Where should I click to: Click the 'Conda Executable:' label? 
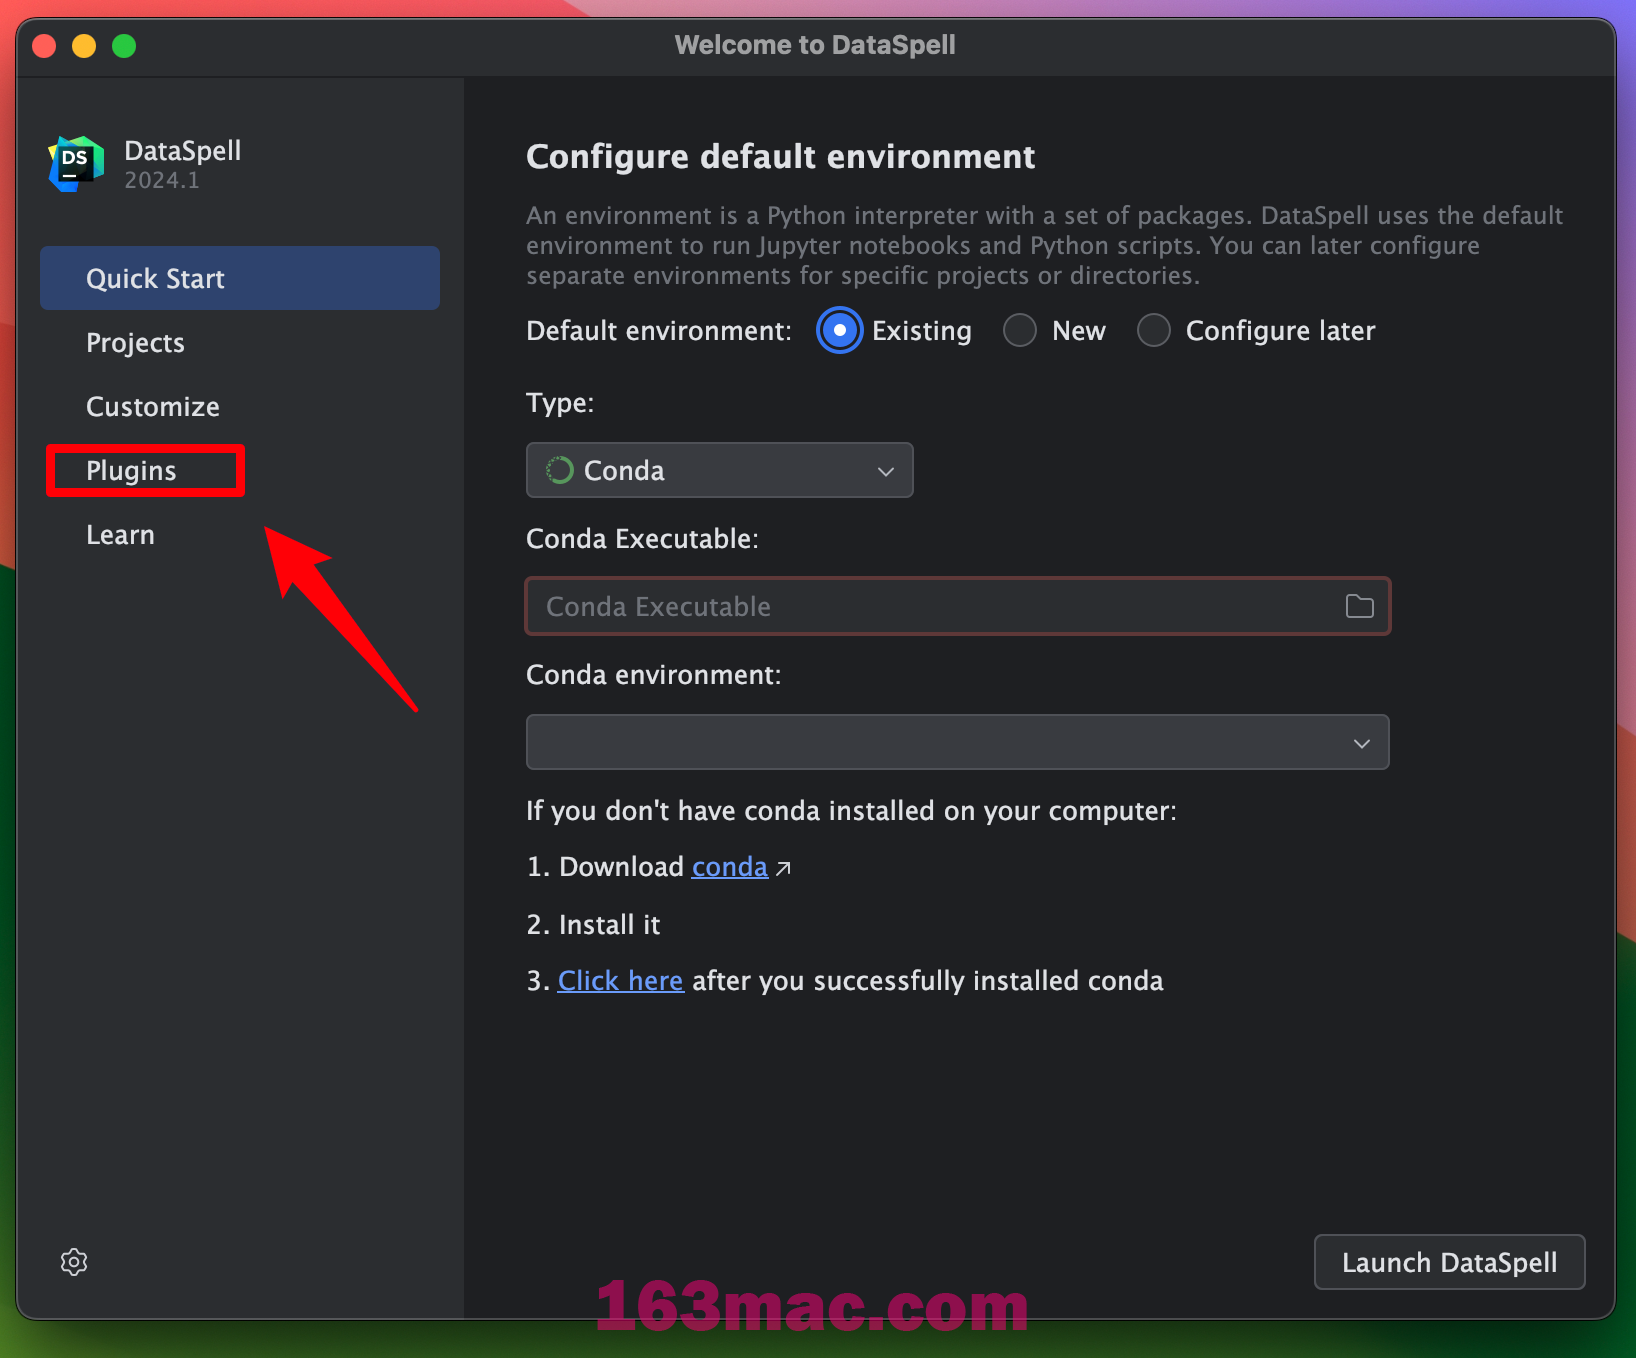pyautogui.click(x=642, y=538)
